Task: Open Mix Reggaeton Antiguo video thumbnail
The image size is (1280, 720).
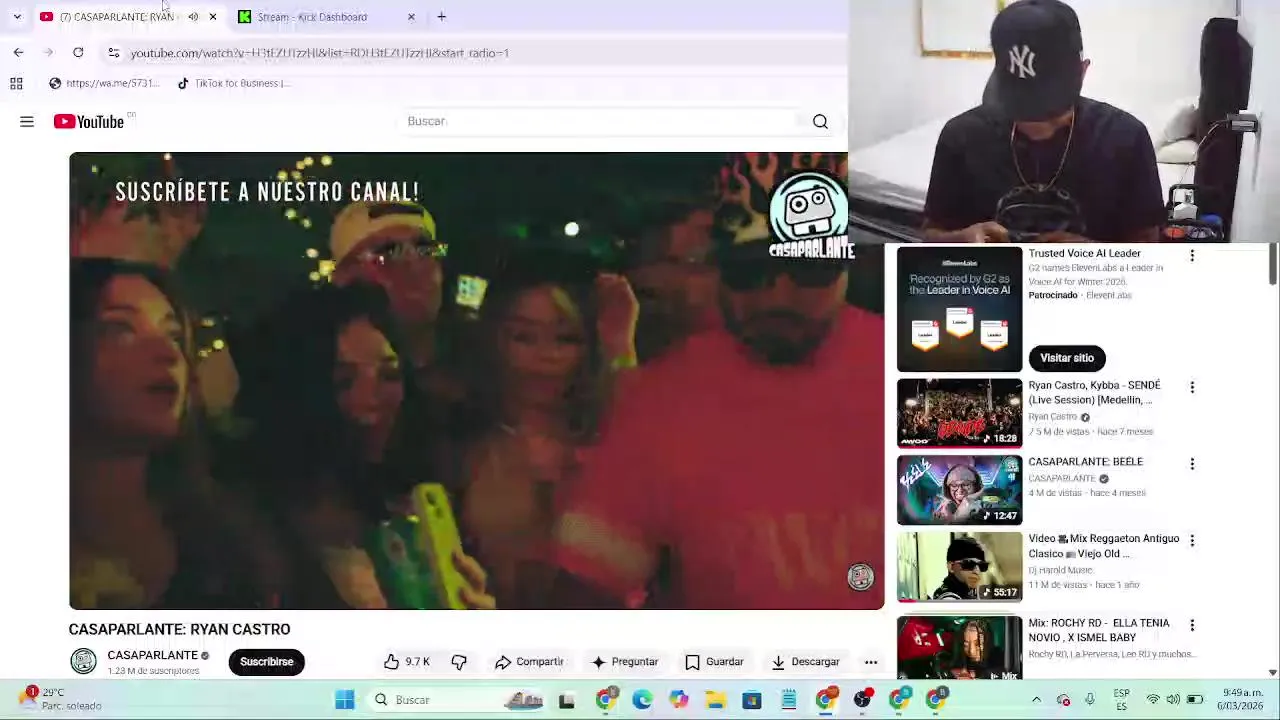Action: [x=959, y=567]
